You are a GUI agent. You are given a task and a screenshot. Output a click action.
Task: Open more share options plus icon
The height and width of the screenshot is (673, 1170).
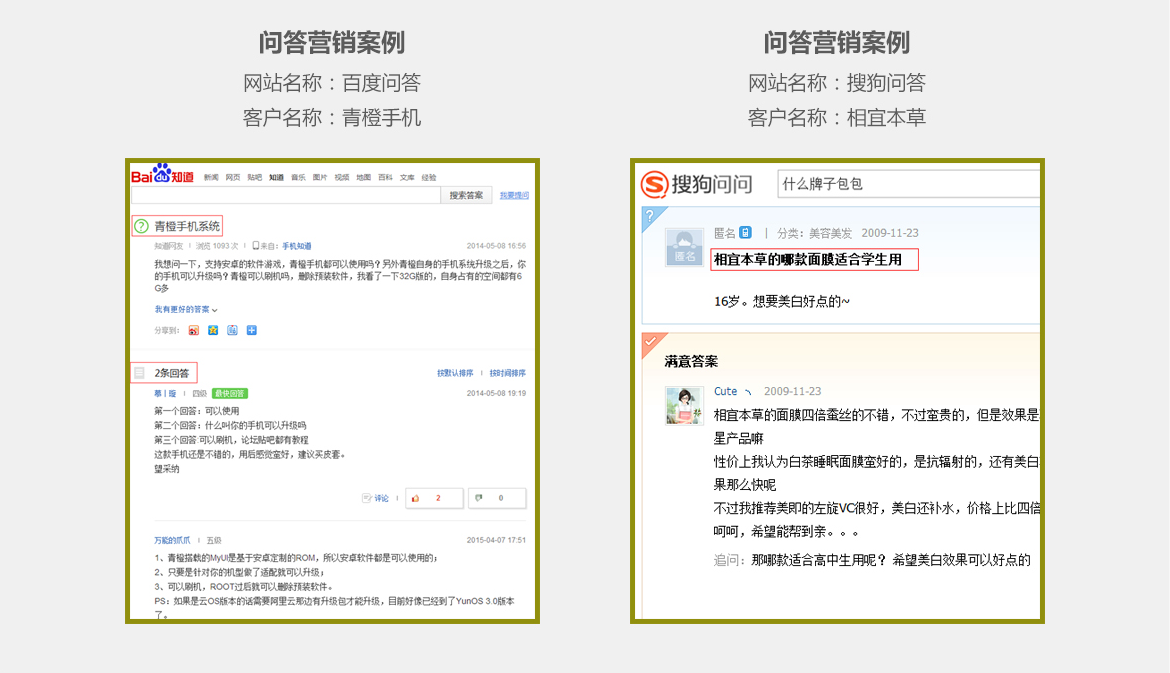[251, 331]
